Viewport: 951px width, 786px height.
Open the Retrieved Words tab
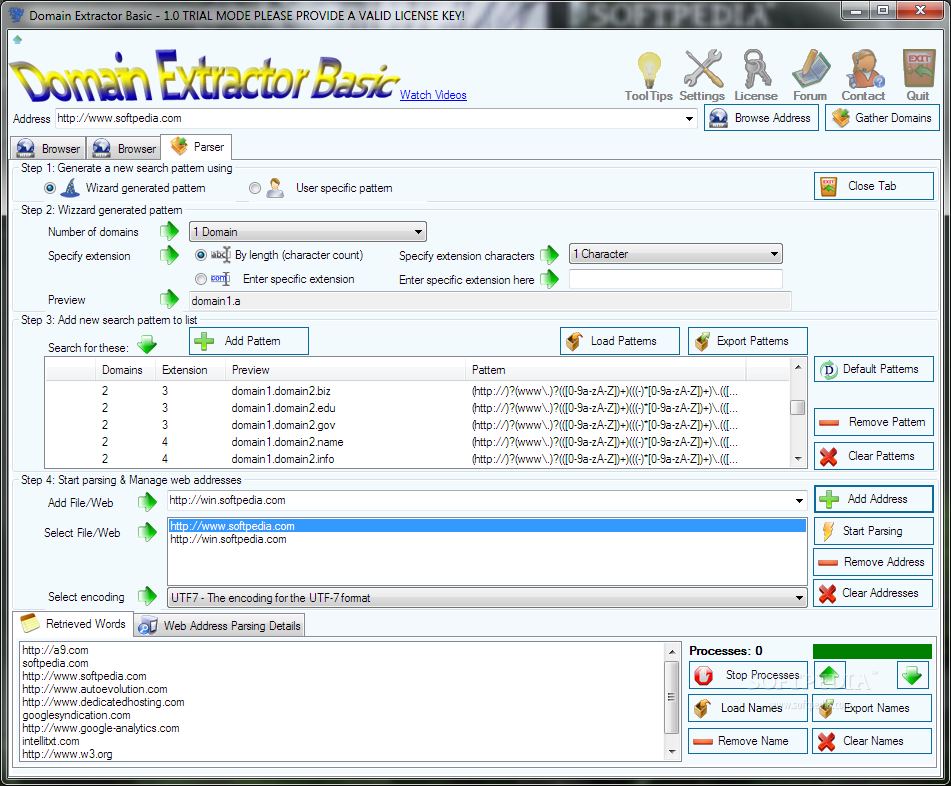[73, 623]
